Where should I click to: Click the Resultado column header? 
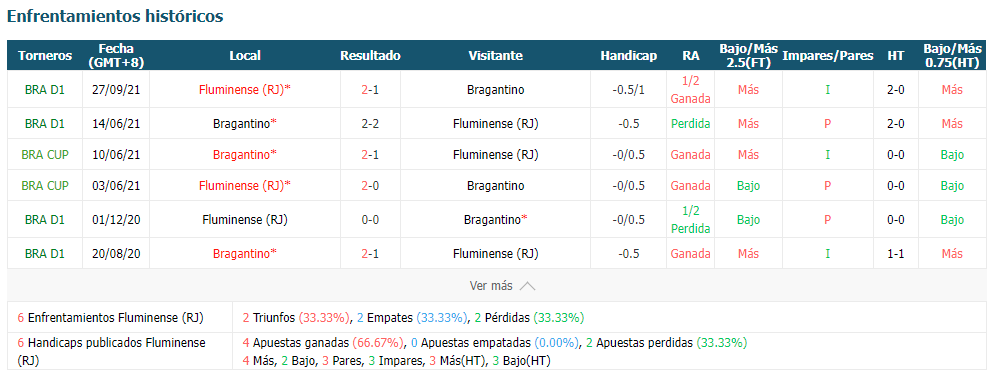(370, 56)
